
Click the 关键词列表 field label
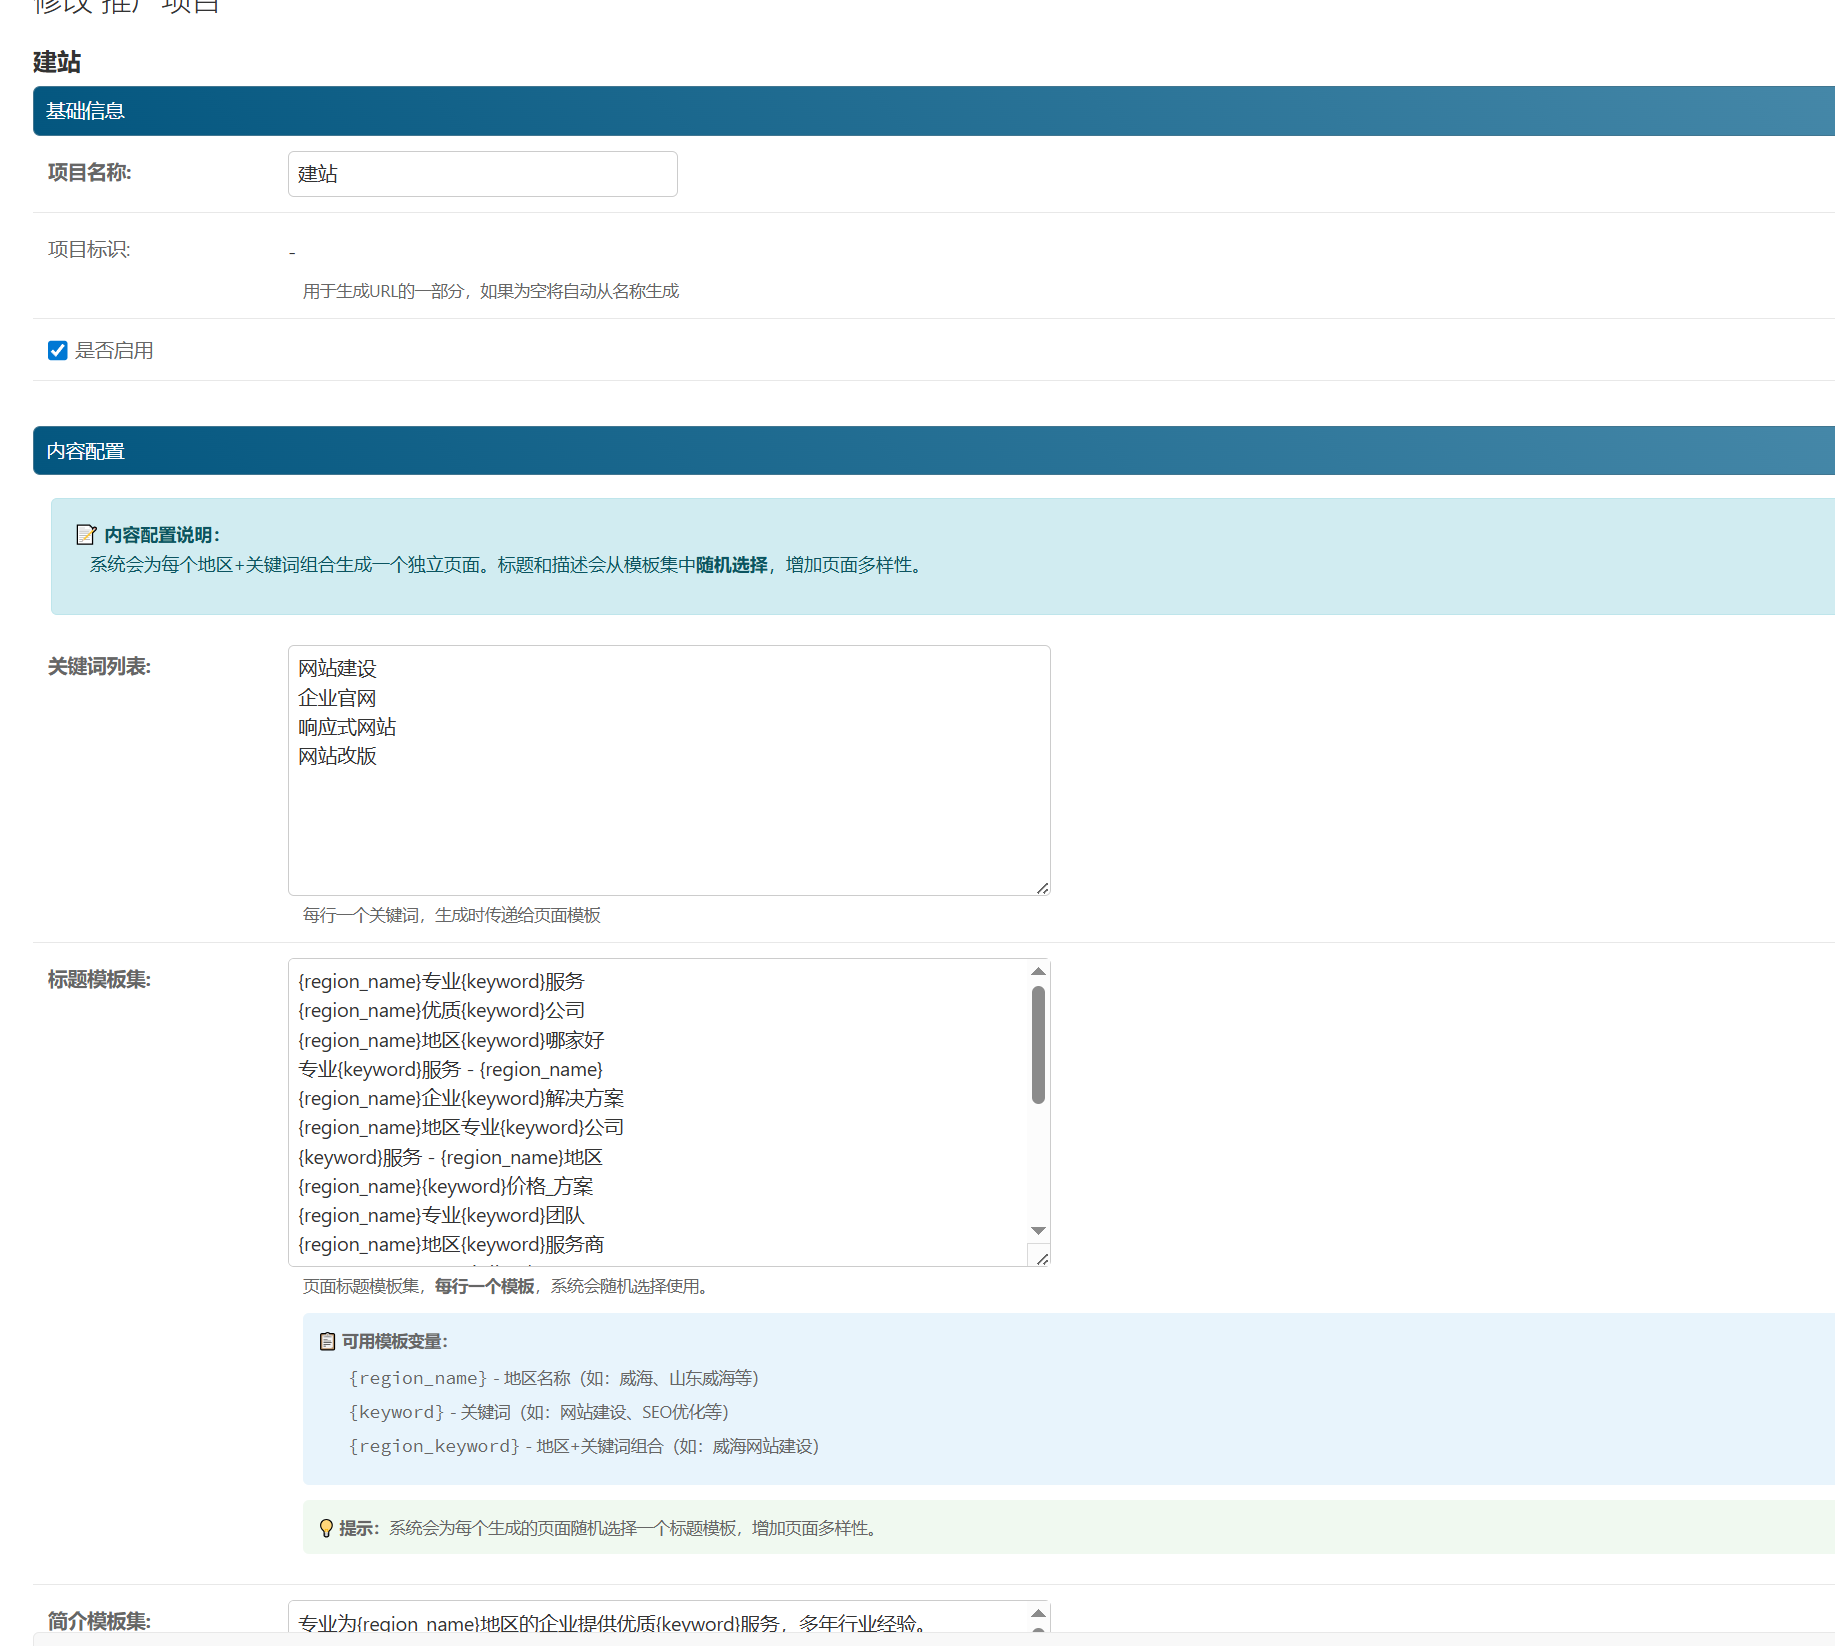click(99, 667)
